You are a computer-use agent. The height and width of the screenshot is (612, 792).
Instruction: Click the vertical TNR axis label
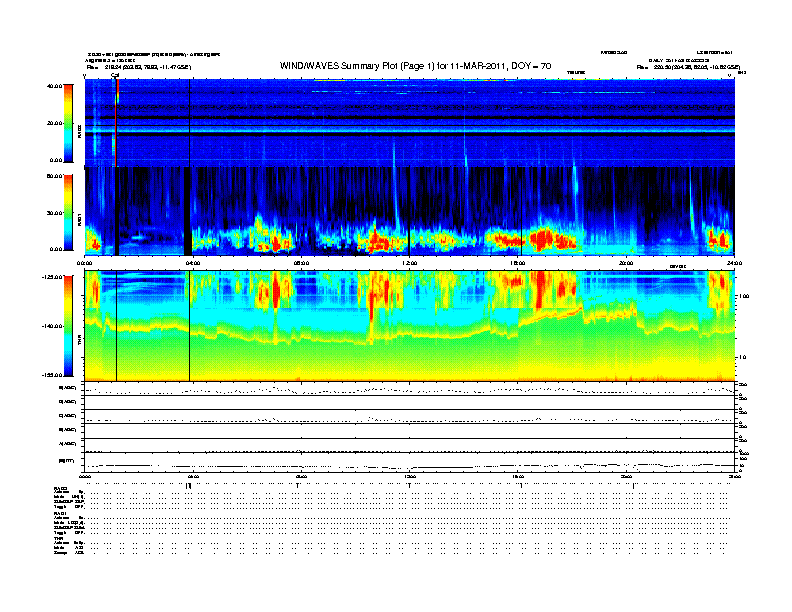click(x=80, y=341)
